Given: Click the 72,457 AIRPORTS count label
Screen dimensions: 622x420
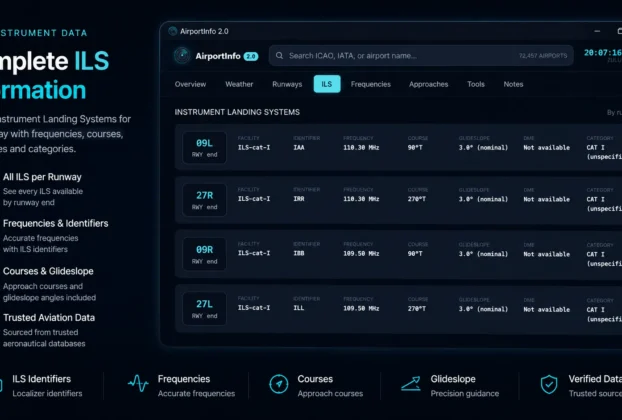Looking at the screenshot, I should coord(543,56).
